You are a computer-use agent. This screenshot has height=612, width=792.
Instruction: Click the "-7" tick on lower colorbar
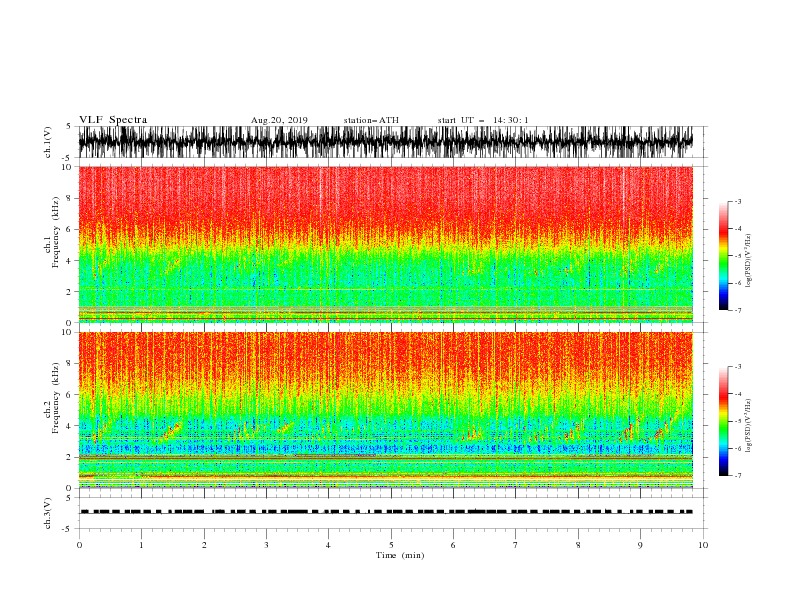click(x=737, y=475)
